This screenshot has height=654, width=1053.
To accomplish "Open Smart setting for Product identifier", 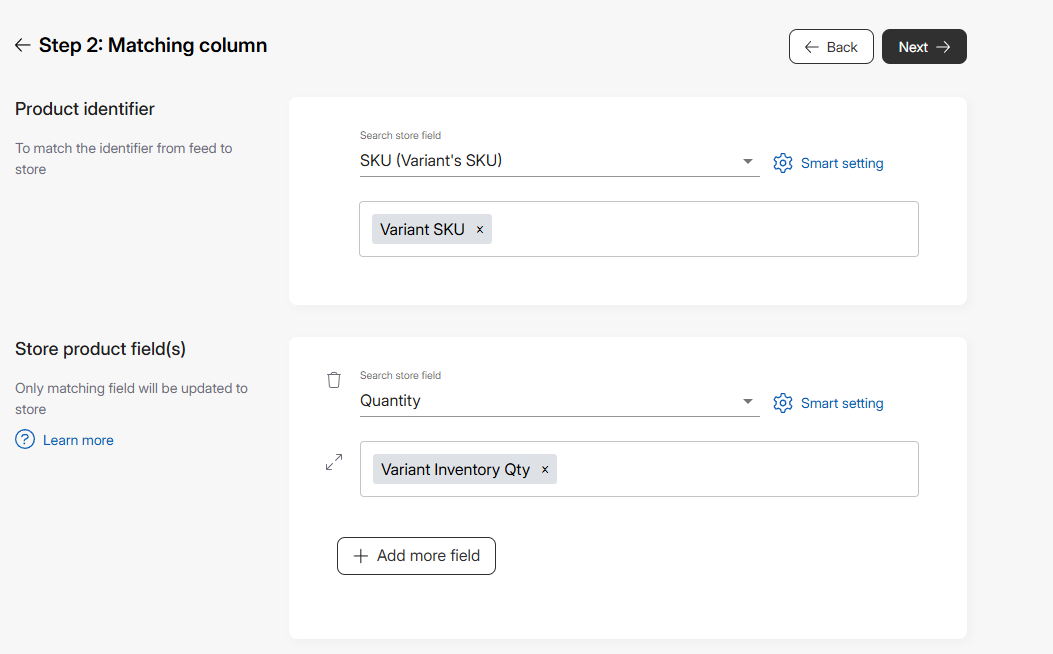I will (842, 163).
